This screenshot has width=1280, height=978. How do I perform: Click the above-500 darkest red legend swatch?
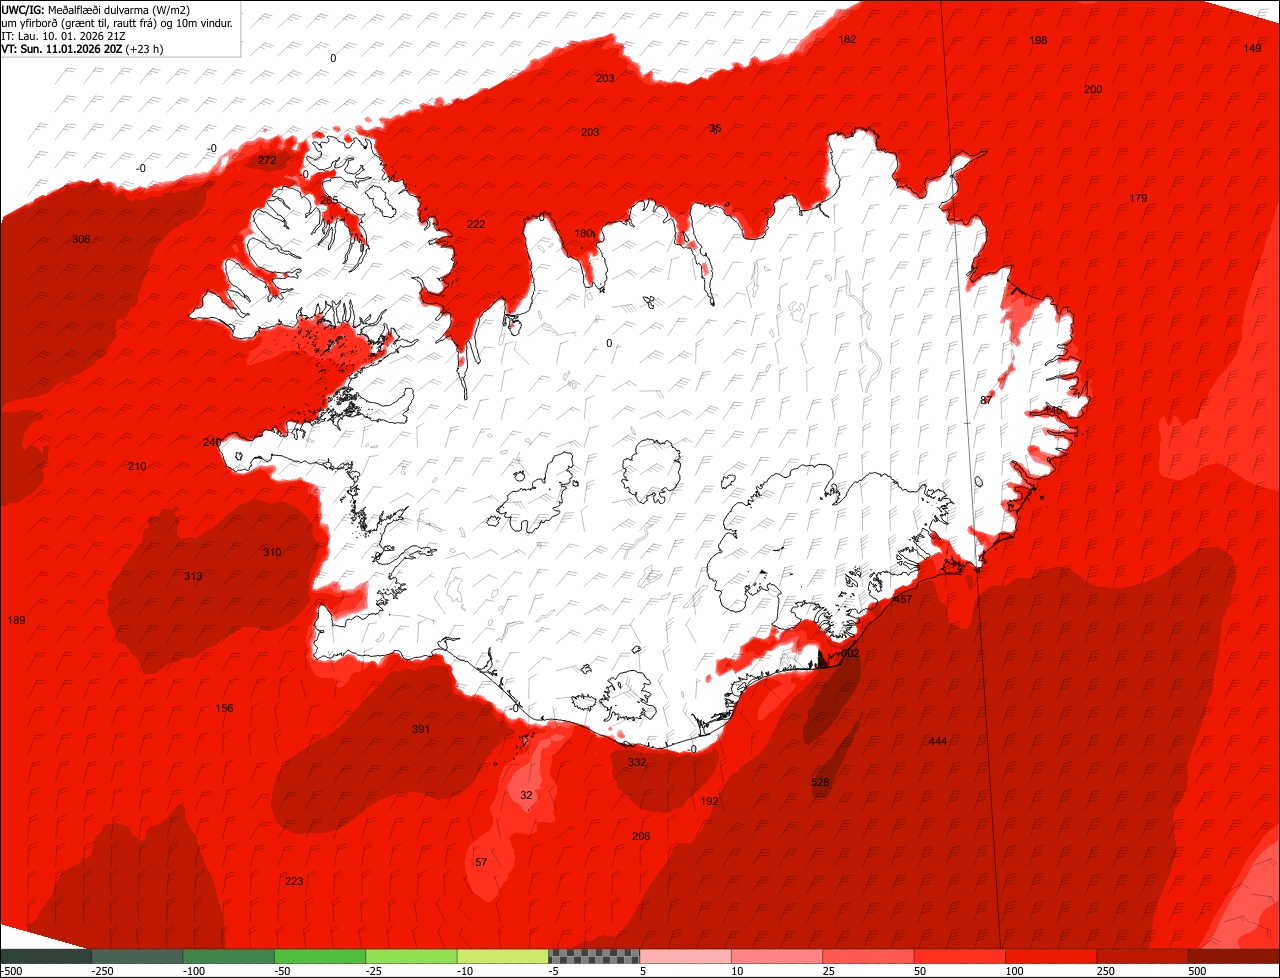tap(1234, 956)
